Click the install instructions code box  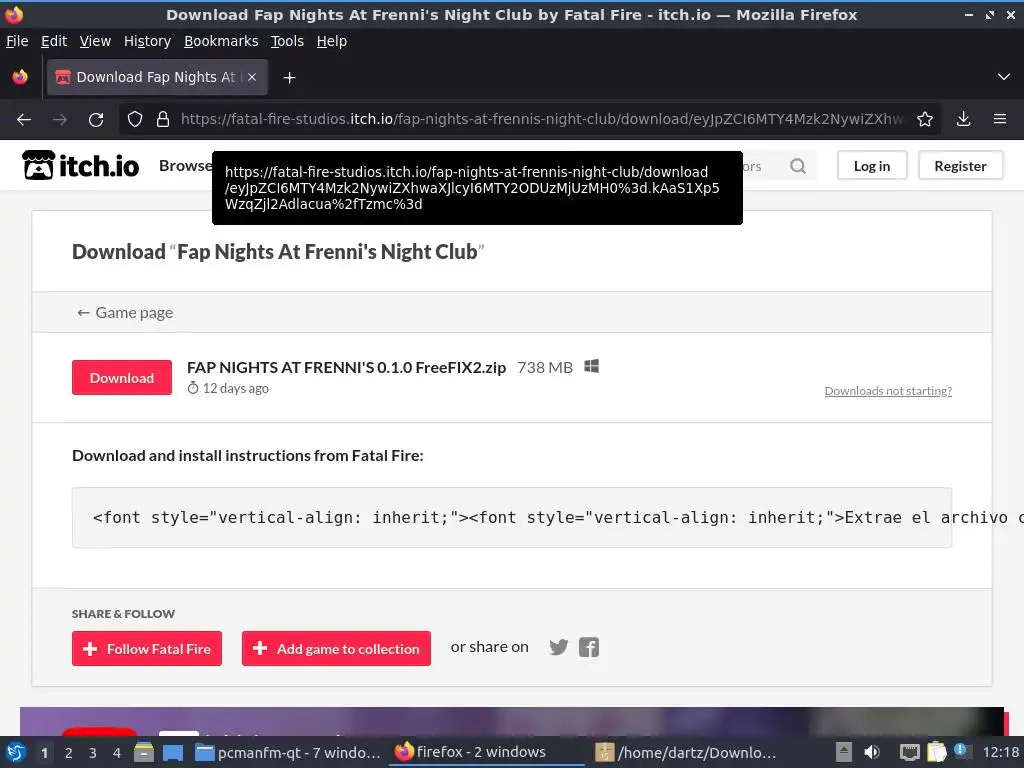pyautogui.click(x=511, y=517)
